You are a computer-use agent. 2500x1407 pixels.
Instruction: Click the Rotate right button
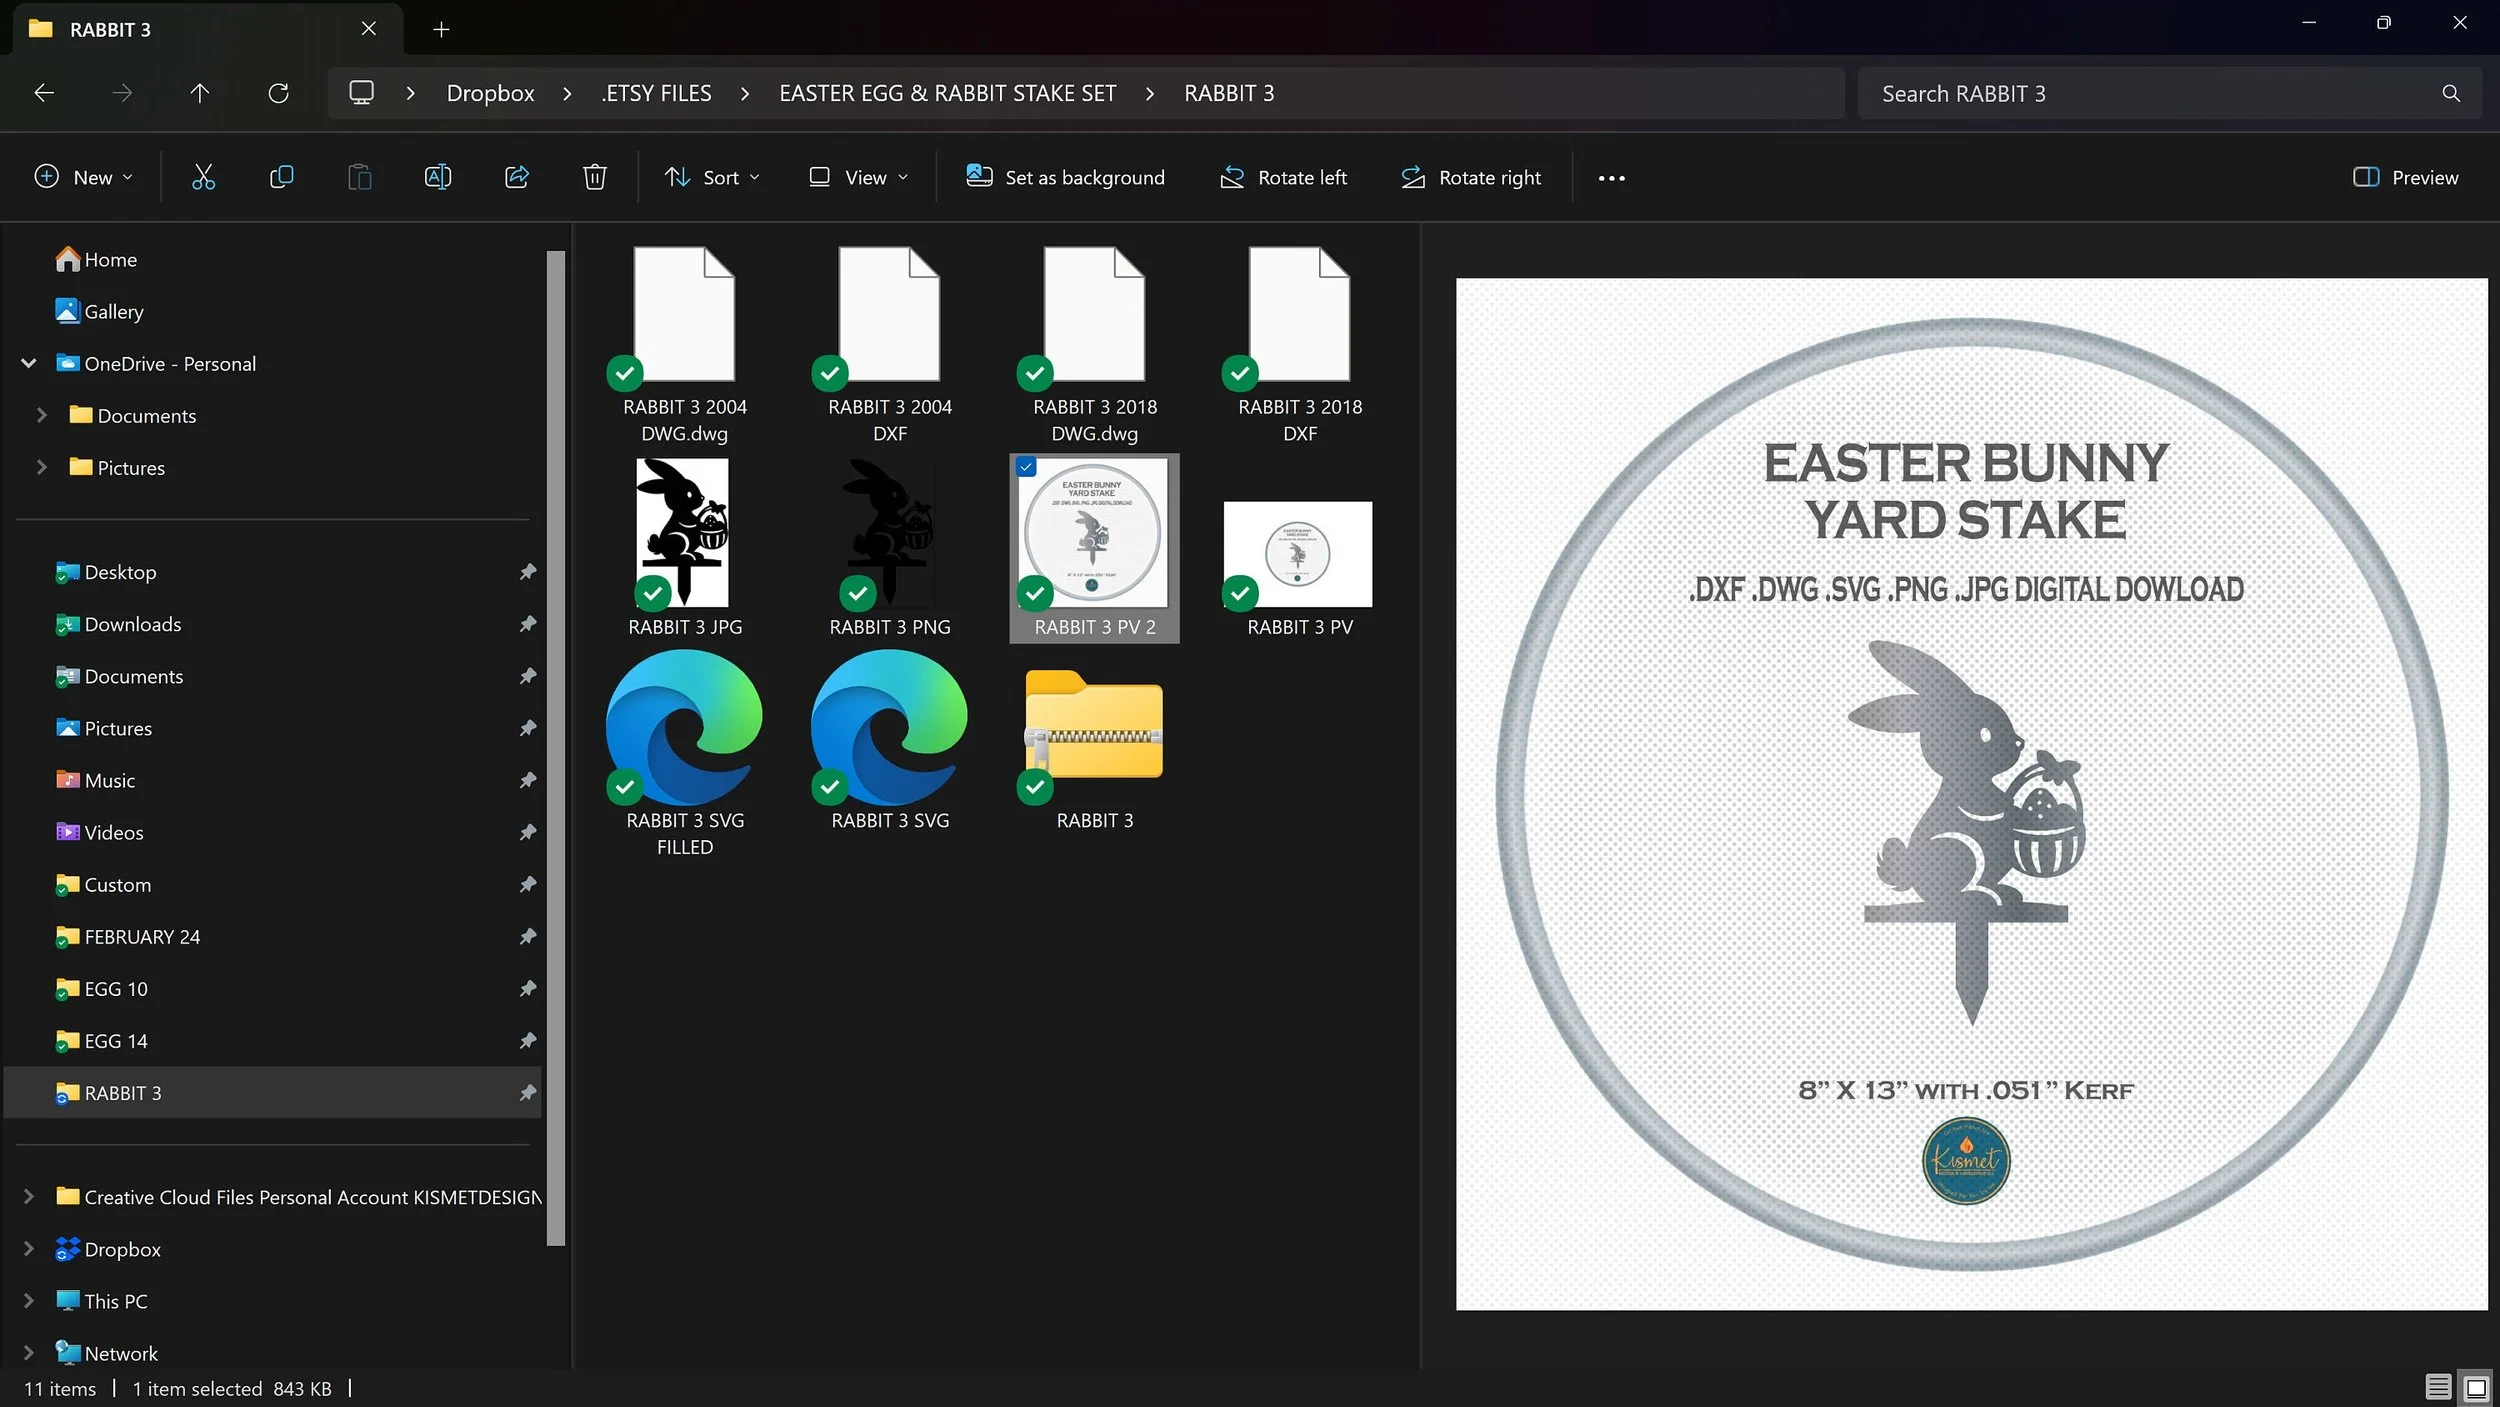pos(1471,177)
